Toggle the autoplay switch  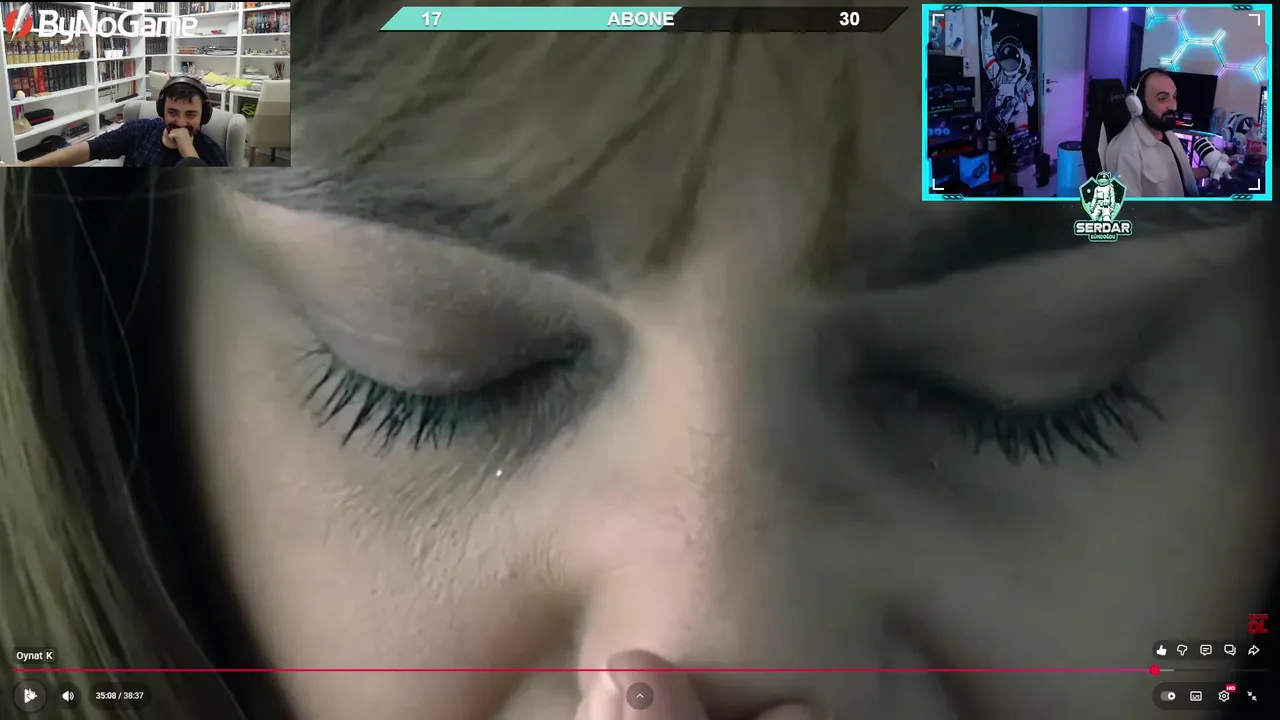1168,696
